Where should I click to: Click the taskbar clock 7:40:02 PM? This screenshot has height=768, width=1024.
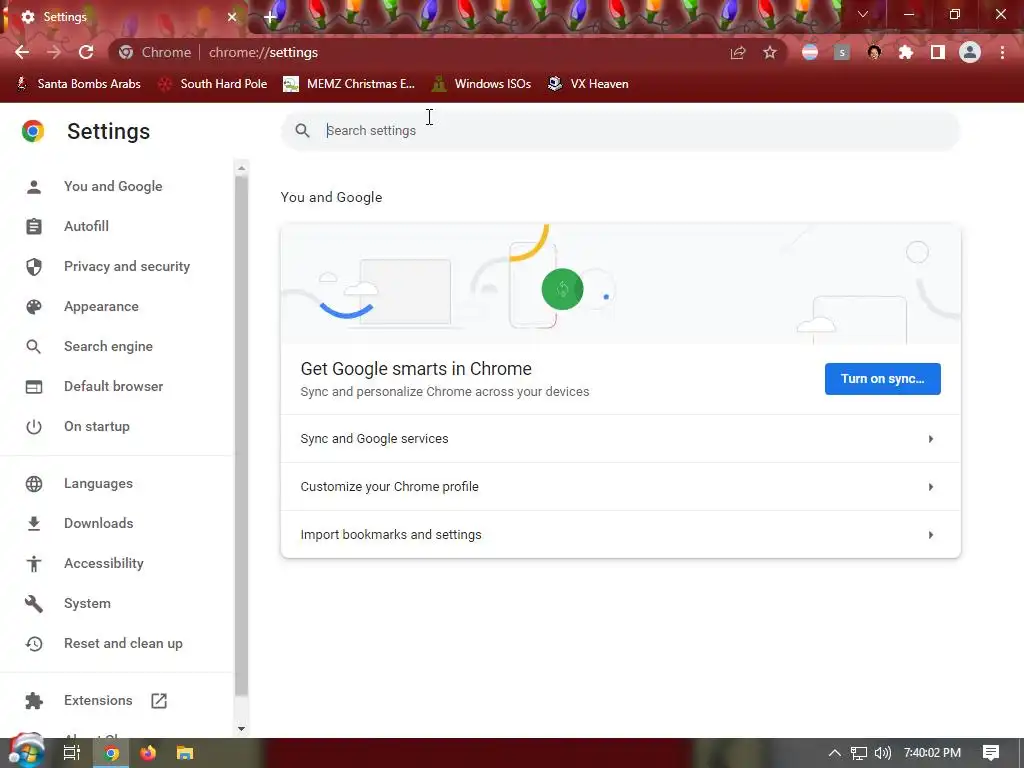(x=932, y=753)
